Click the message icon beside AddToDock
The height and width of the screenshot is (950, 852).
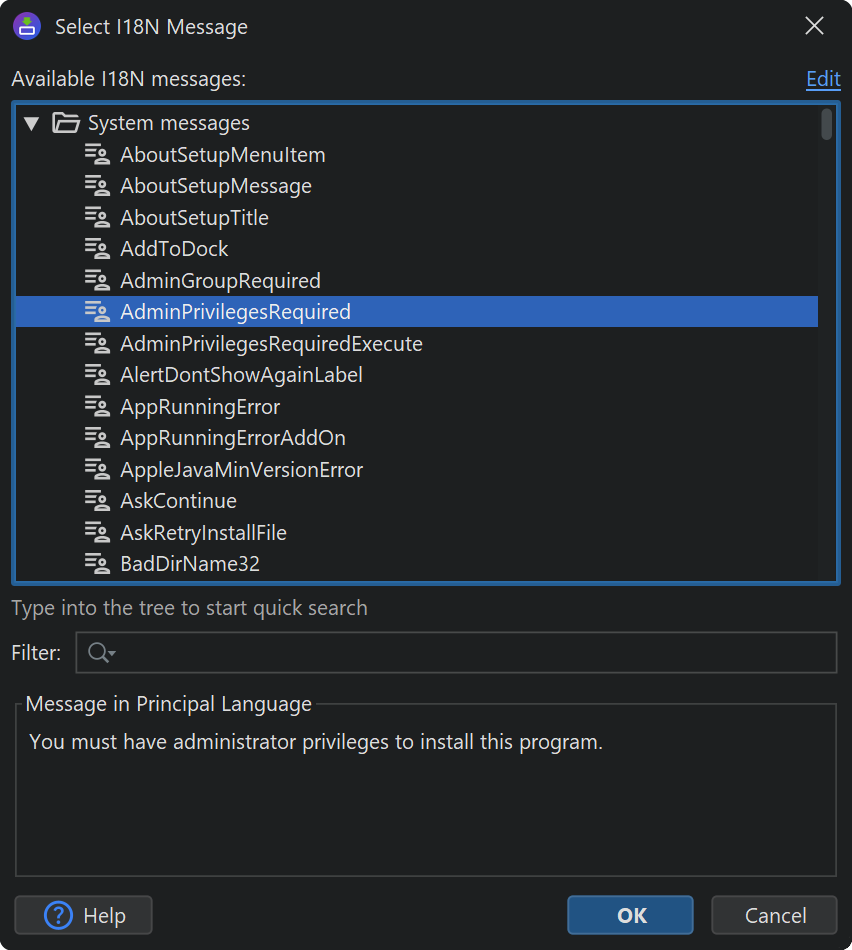(97, 249)
